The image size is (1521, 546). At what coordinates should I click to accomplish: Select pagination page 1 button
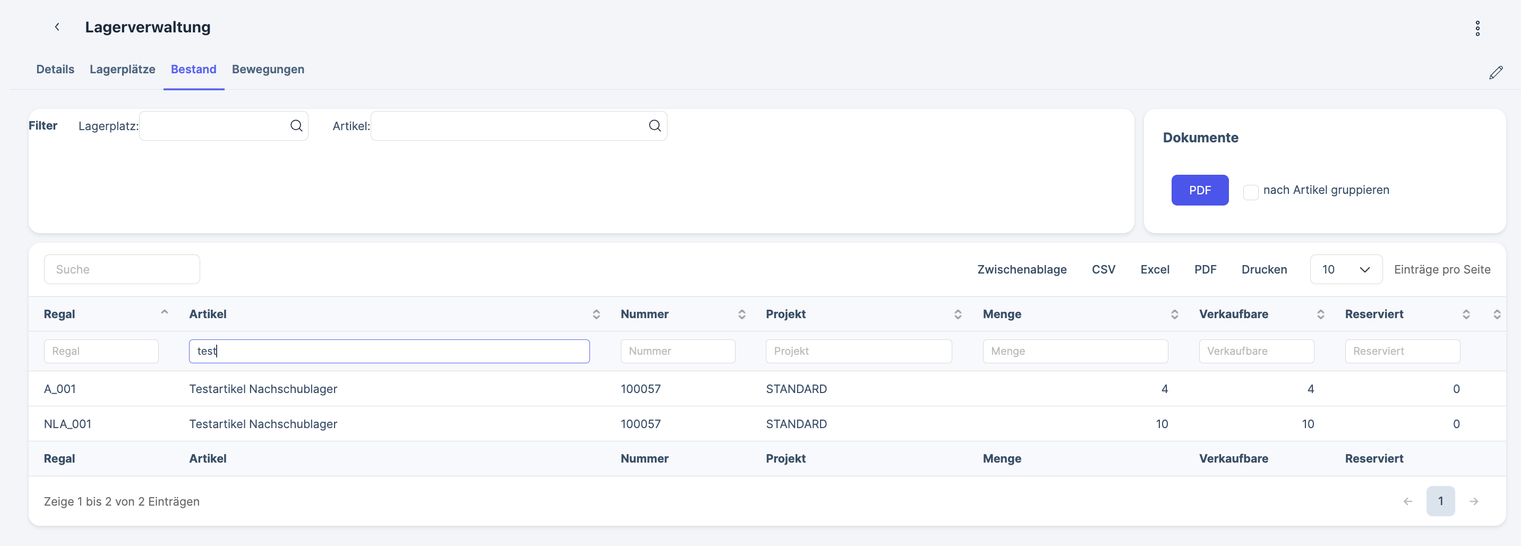click(1440, 501)
